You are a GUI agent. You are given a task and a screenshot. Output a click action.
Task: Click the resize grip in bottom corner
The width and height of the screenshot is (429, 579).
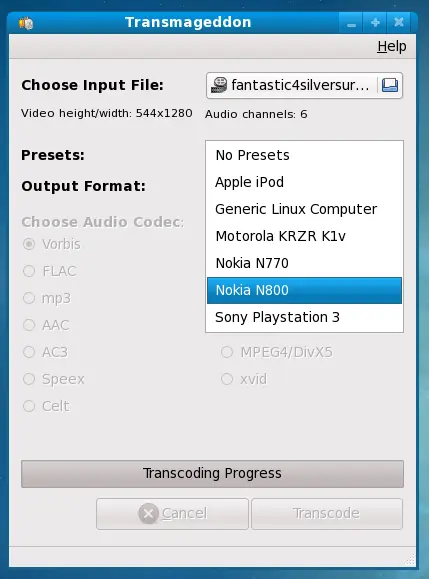(x=409, y=559)
